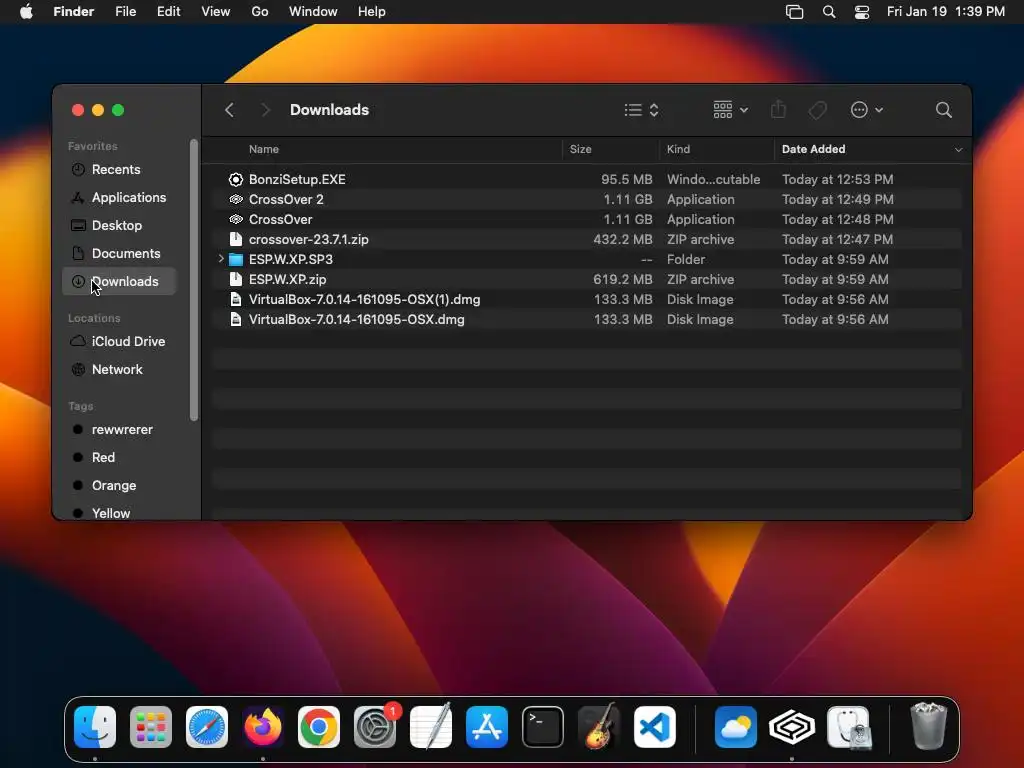Launch Visual Studio Code from the Dock

tap(654, 727)
